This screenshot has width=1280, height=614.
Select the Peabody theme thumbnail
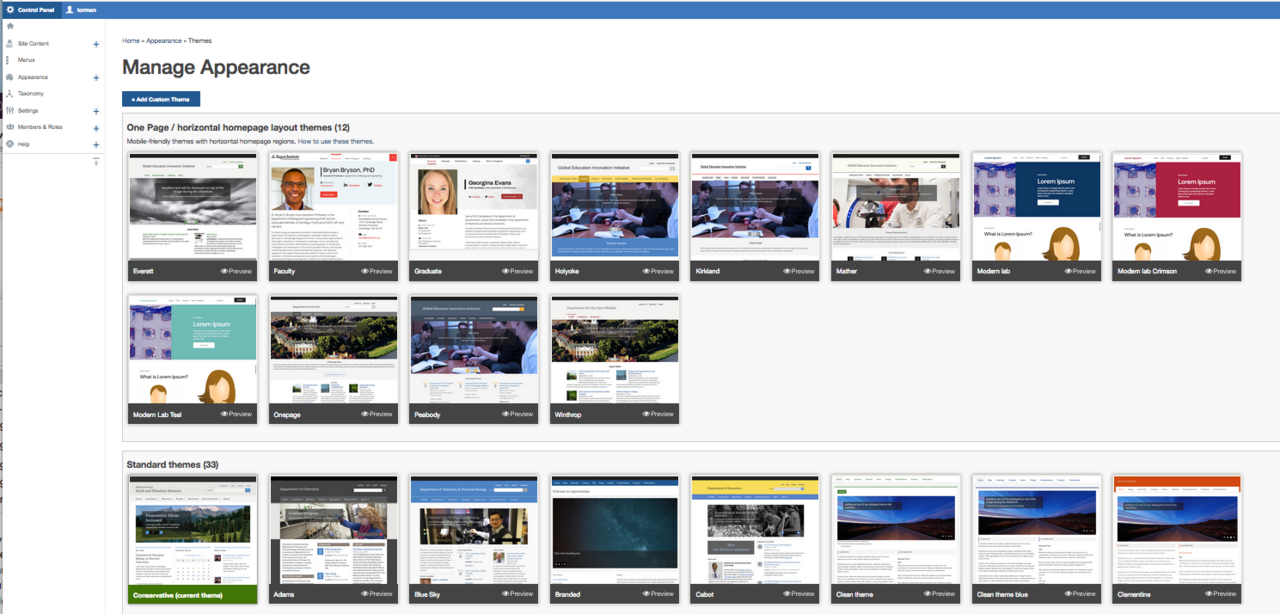pyautogui.click(x=474, y=350)
